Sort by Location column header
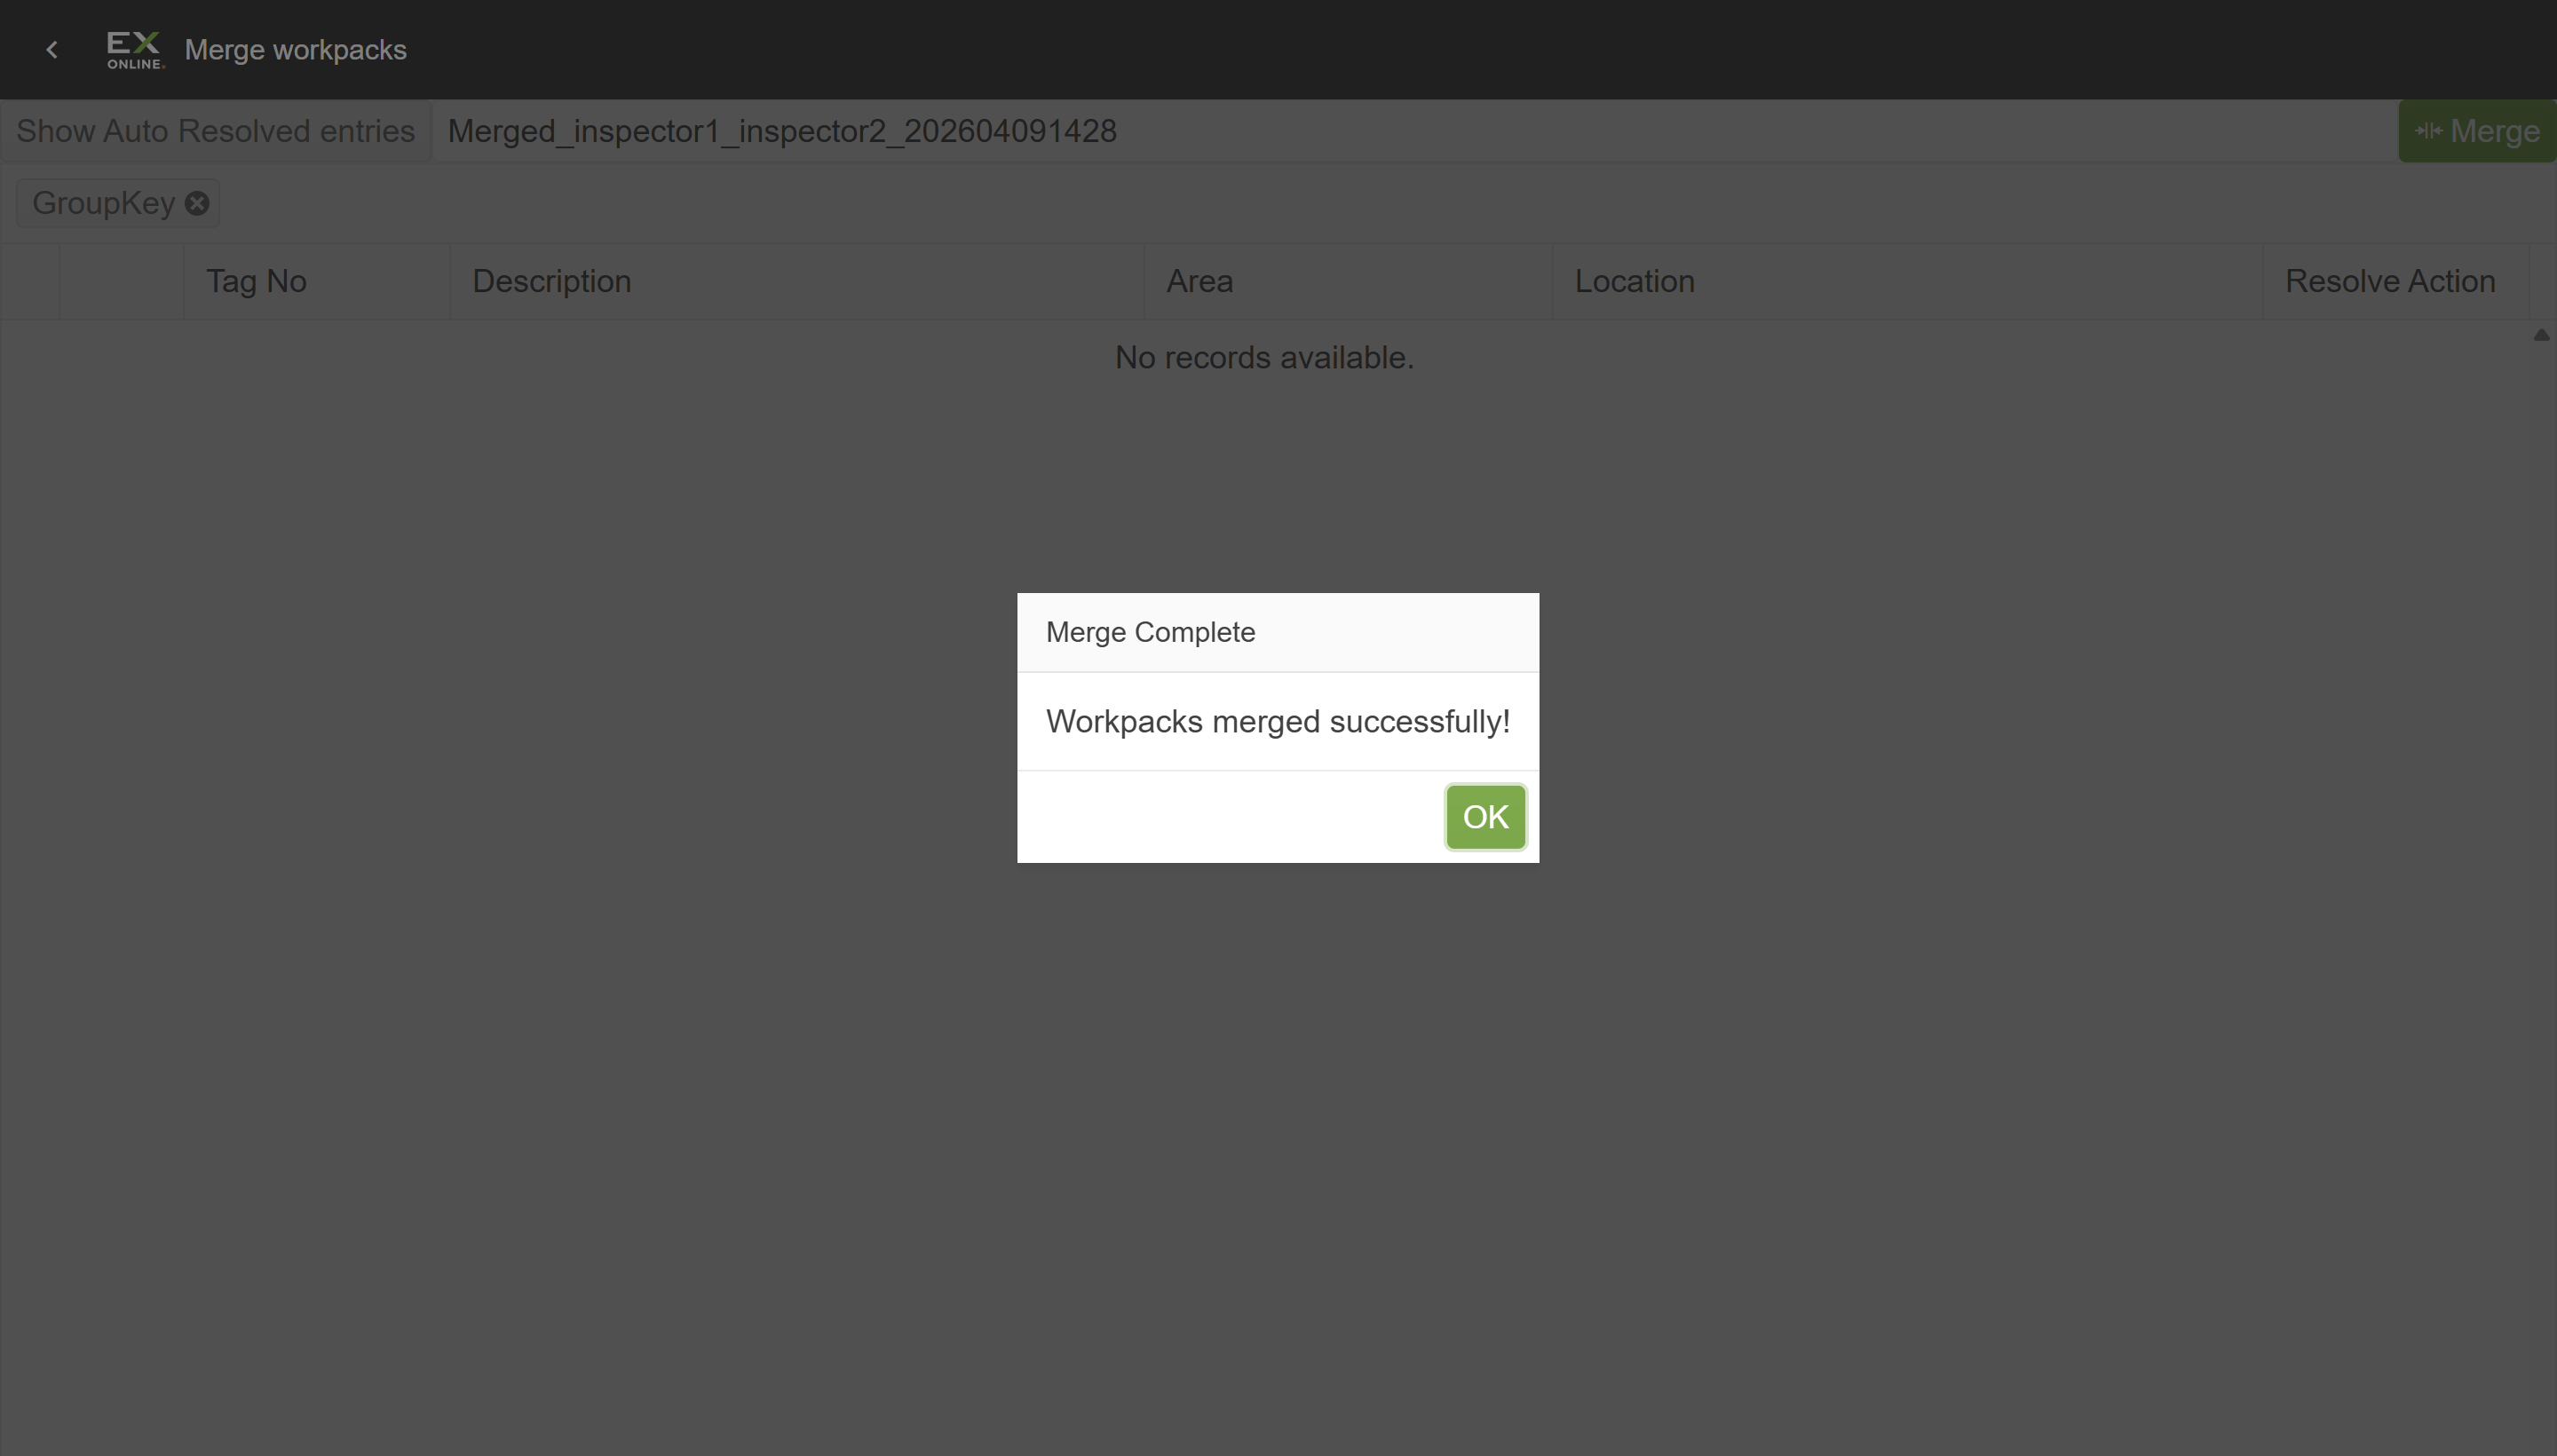2557x1456 pixels. 1907,281
